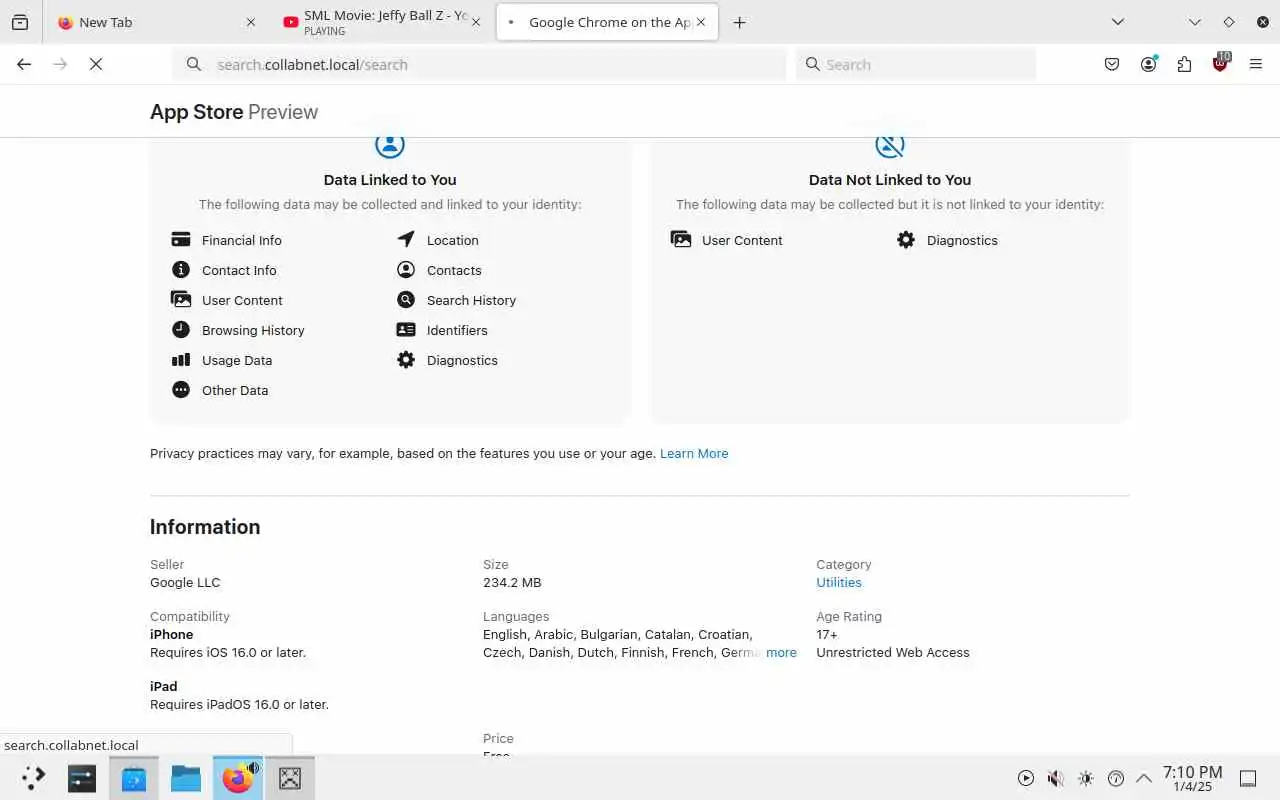Click the Search History magnifier icon
The height and width of the screenshot is (800, 1280).
[x=406, y=300]
